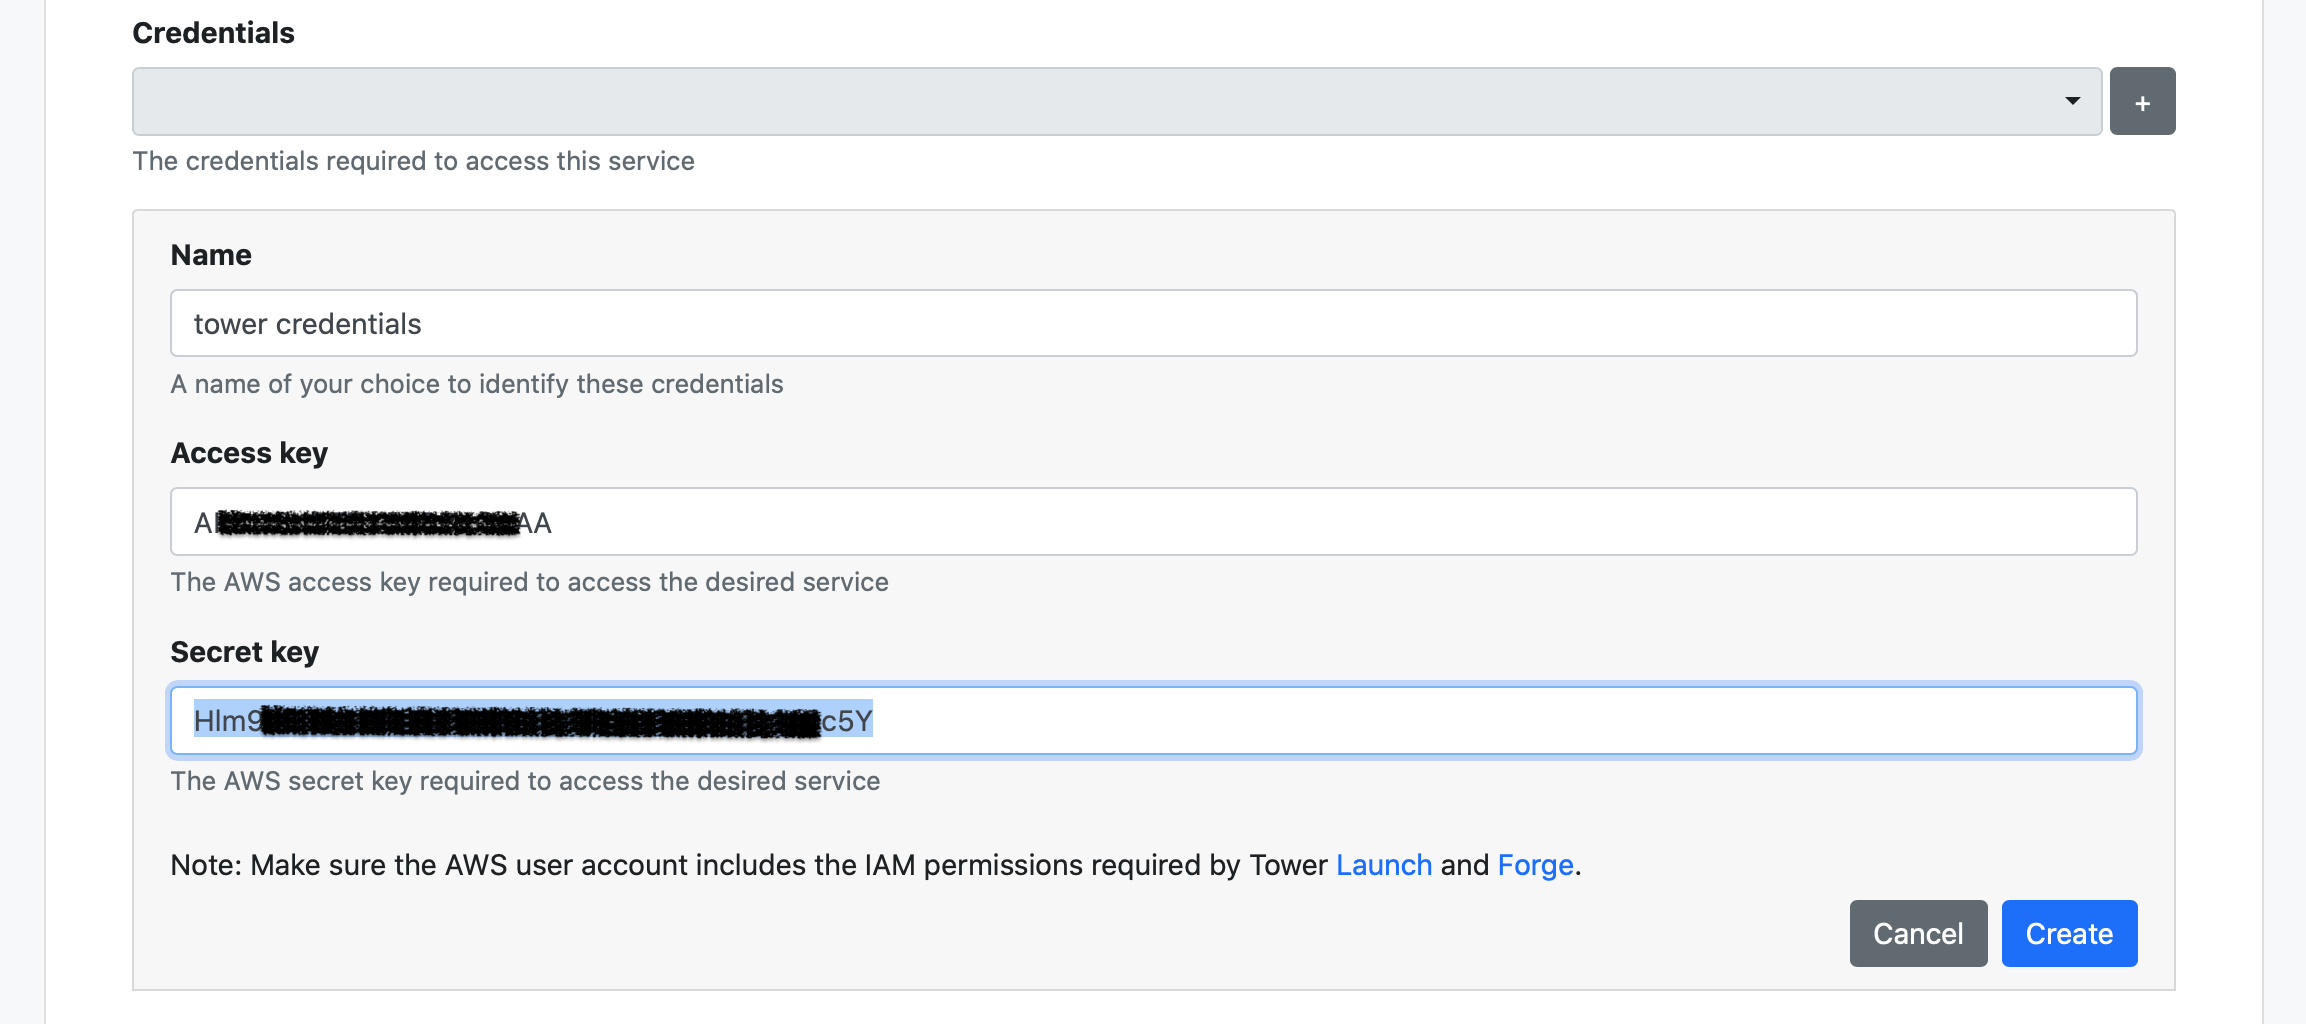Click inside the Access key input field
Screen dimensions: 2306x1024
(x=1300, y=522)
